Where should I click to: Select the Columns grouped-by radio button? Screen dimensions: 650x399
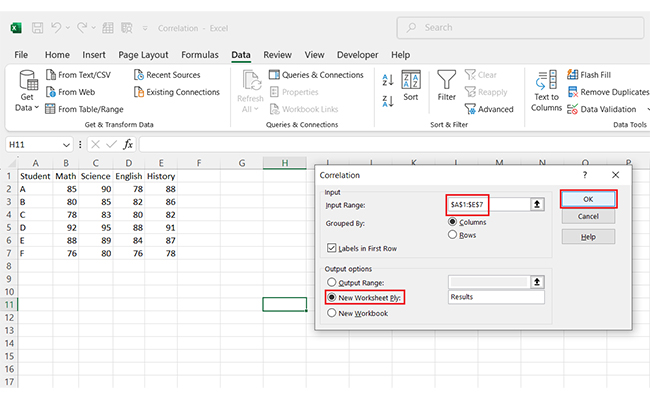(x=453, y=222)
